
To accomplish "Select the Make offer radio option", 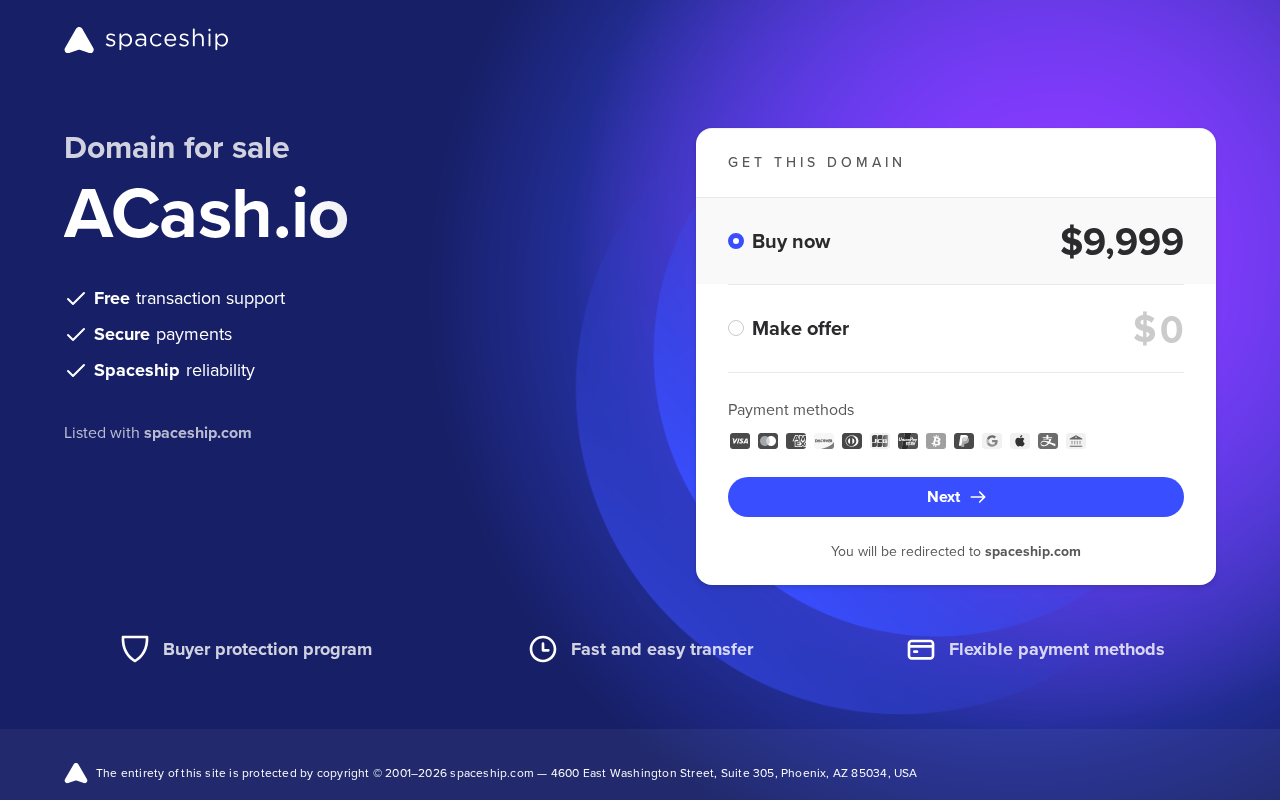I will click(x=736, y=328).
